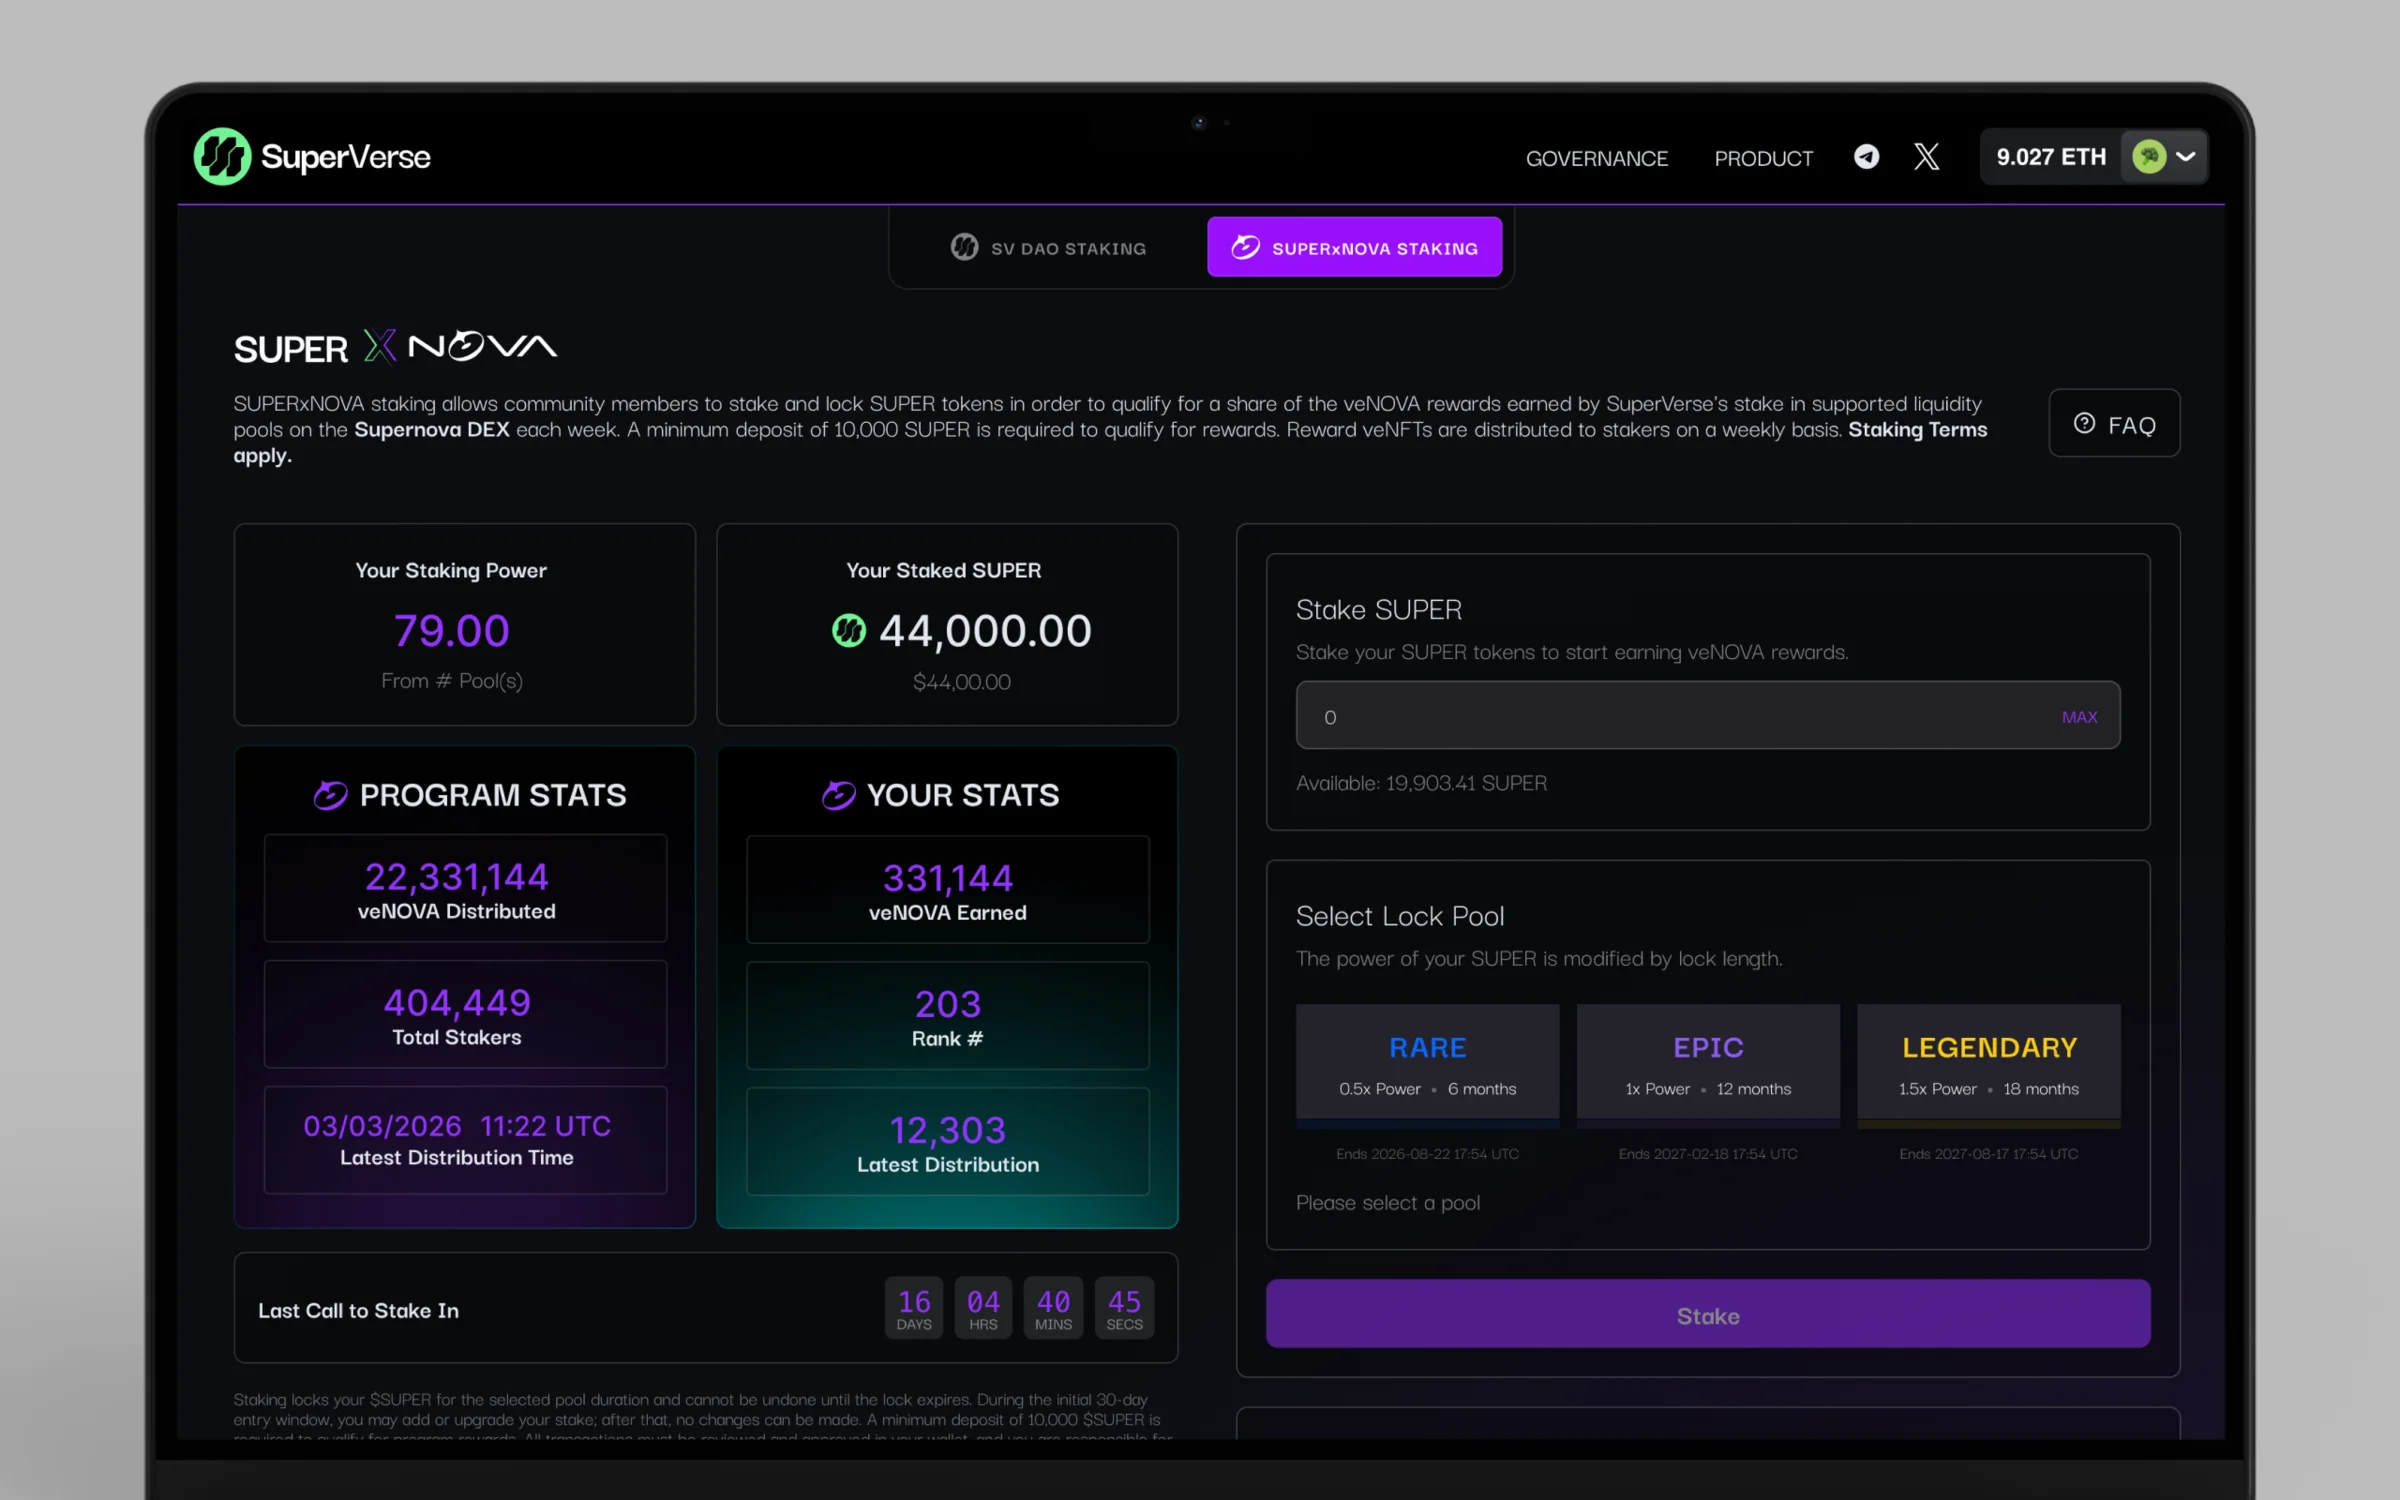The height and width of the screenshot is (1500, 2400).
Task: Click the SUPER token icon beside 44,000.00
Action: (x=848, y=631)
